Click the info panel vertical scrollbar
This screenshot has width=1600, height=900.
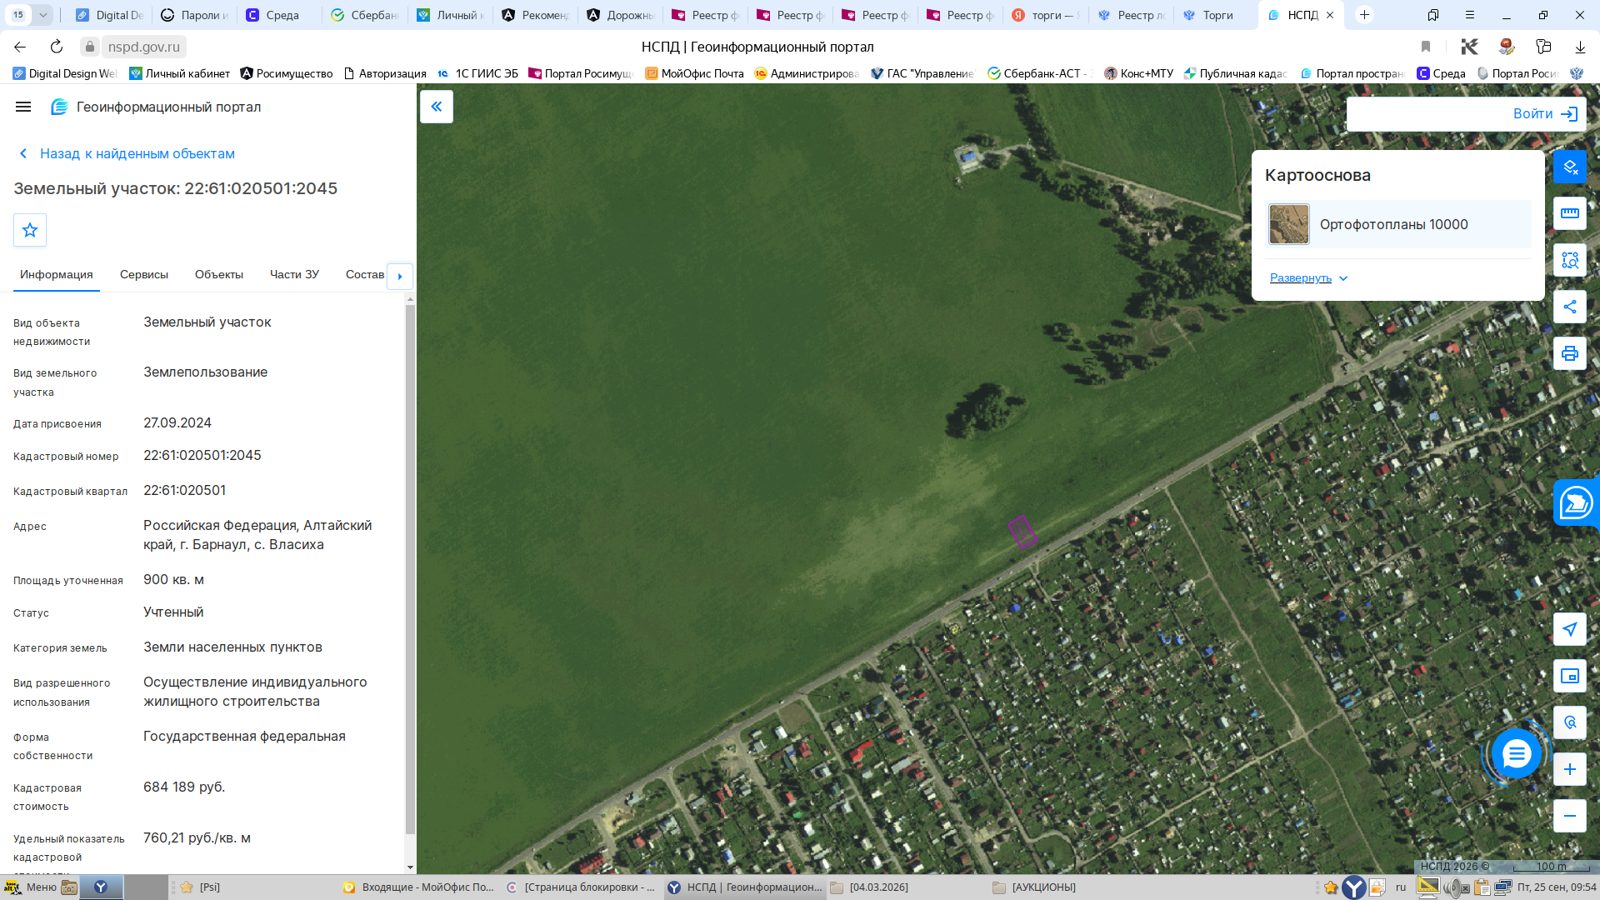pos(410,570)
